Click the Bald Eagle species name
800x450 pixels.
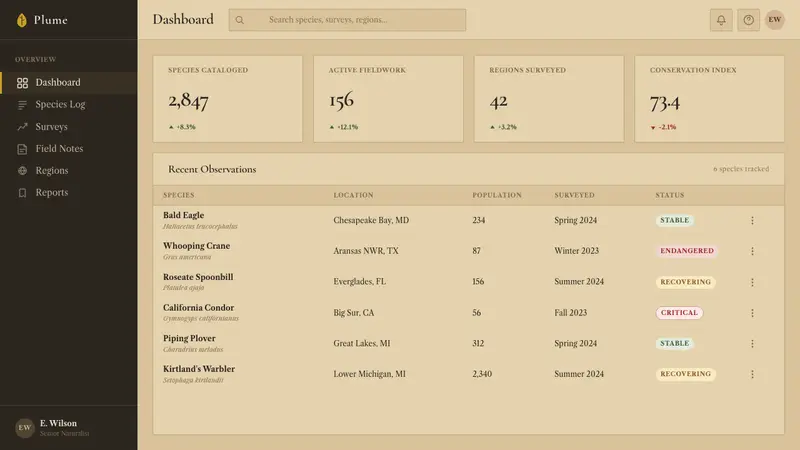click(183, 215)
